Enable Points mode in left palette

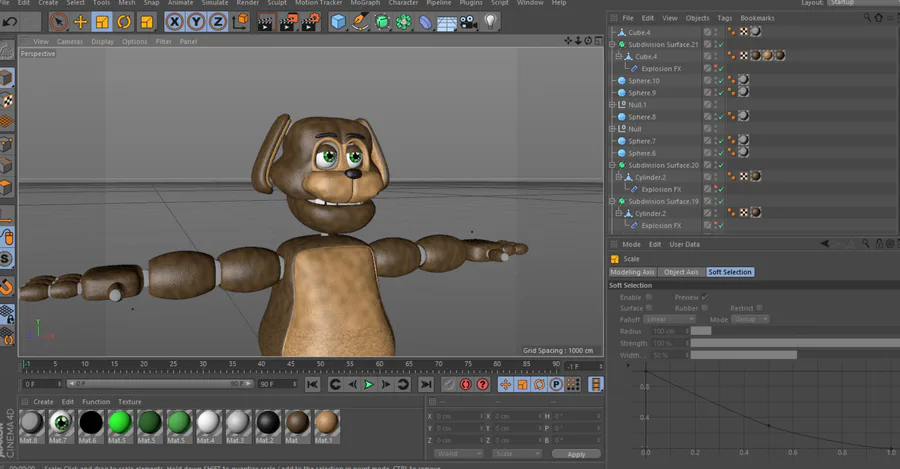click(x=6, y=144)
